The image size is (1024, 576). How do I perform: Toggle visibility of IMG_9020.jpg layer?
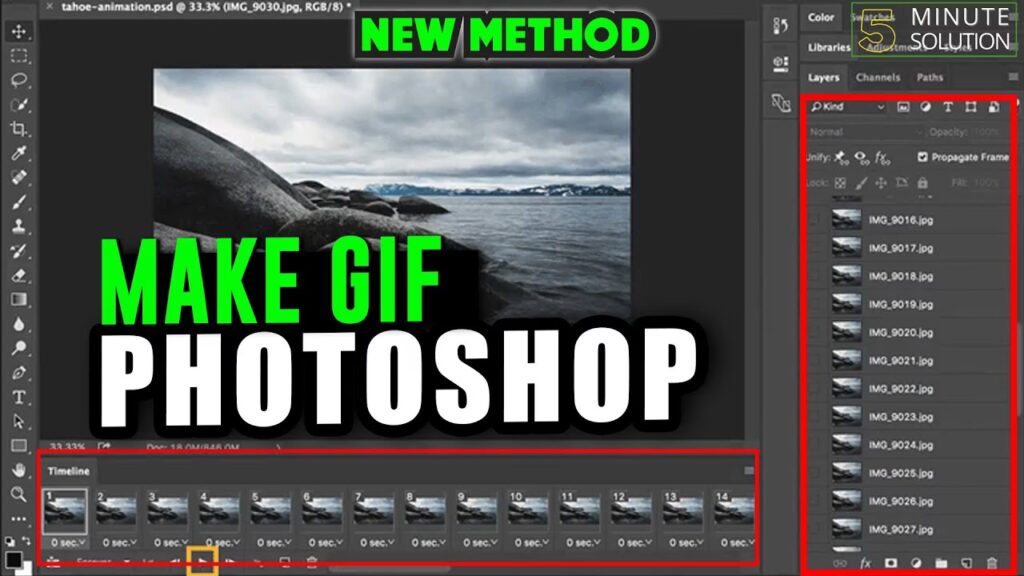[x=814, y=332]
